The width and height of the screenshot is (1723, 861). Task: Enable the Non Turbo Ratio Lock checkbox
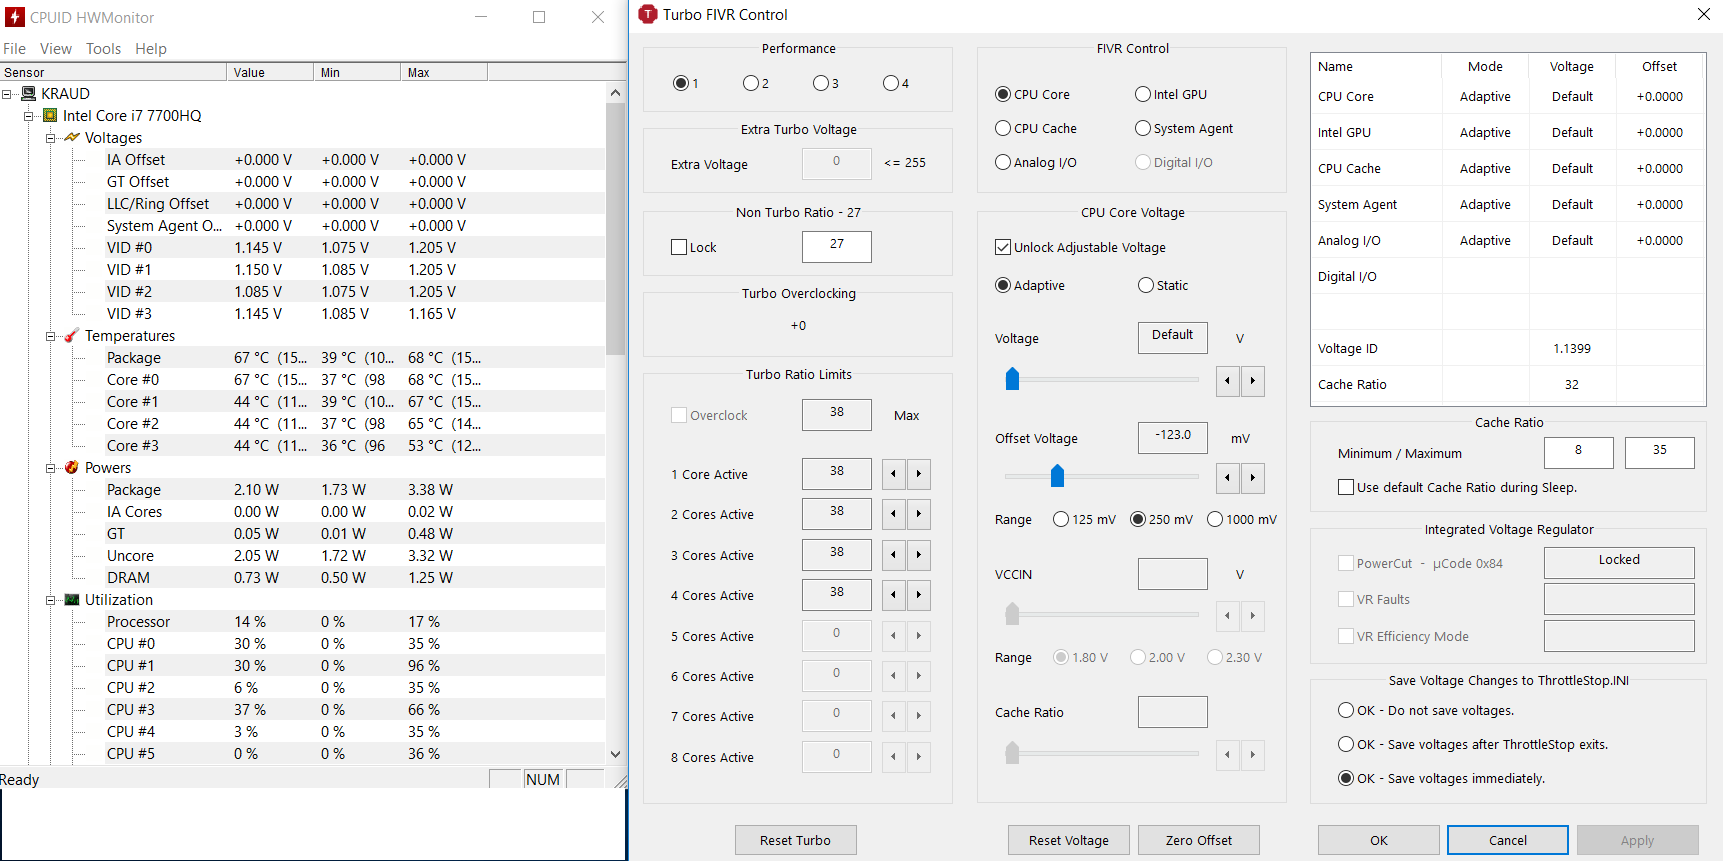coord(679,248)
